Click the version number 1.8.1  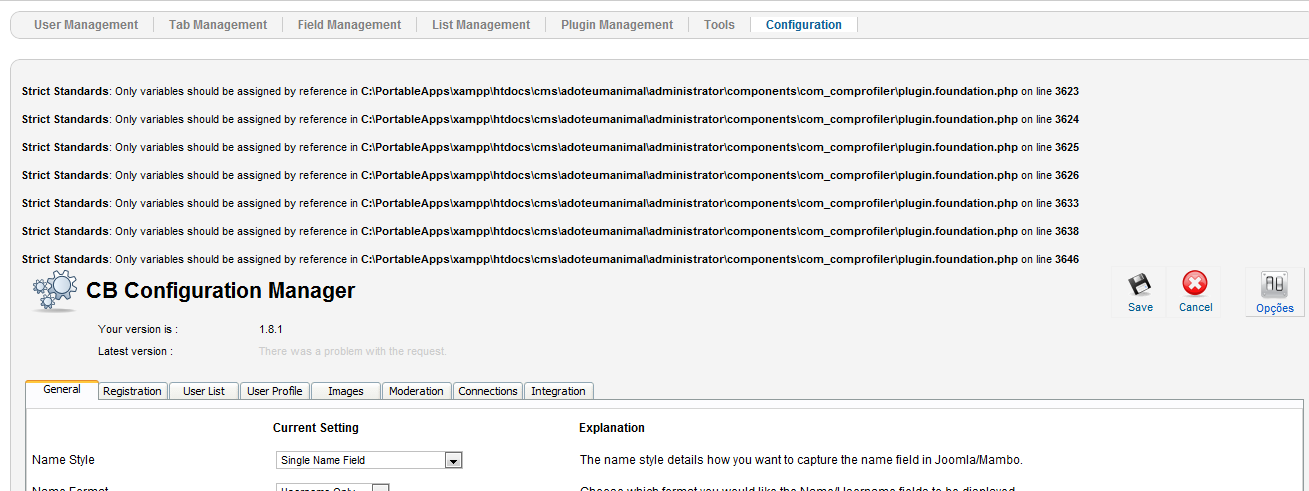(272, 328)
